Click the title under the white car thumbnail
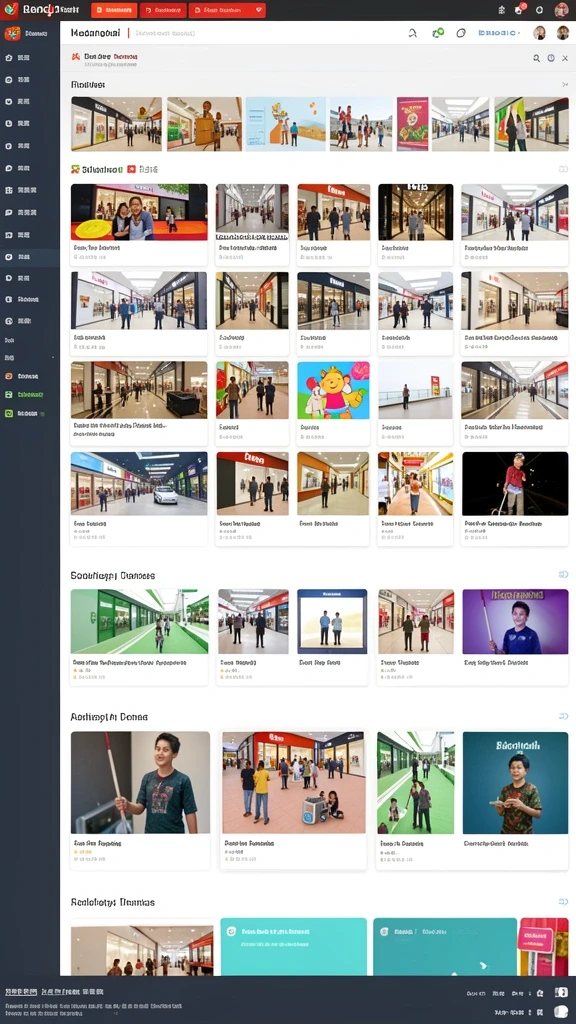Viewport: 576px width, 1024px height. (89, 524)
